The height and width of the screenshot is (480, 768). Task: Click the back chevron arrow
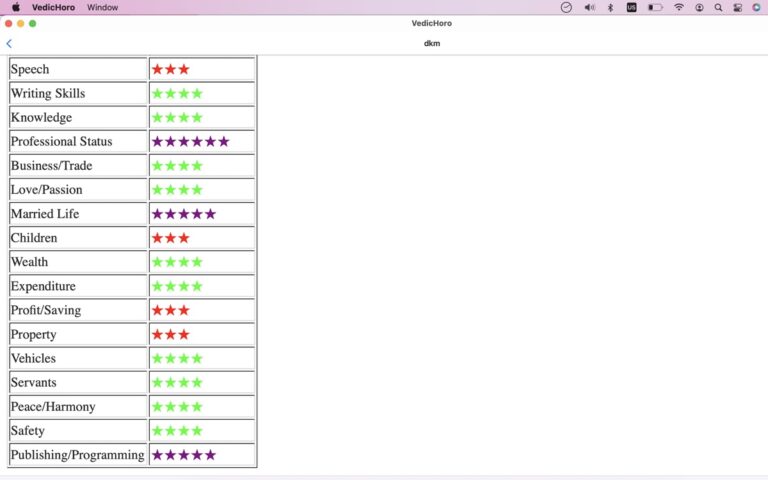pos(9,43)
